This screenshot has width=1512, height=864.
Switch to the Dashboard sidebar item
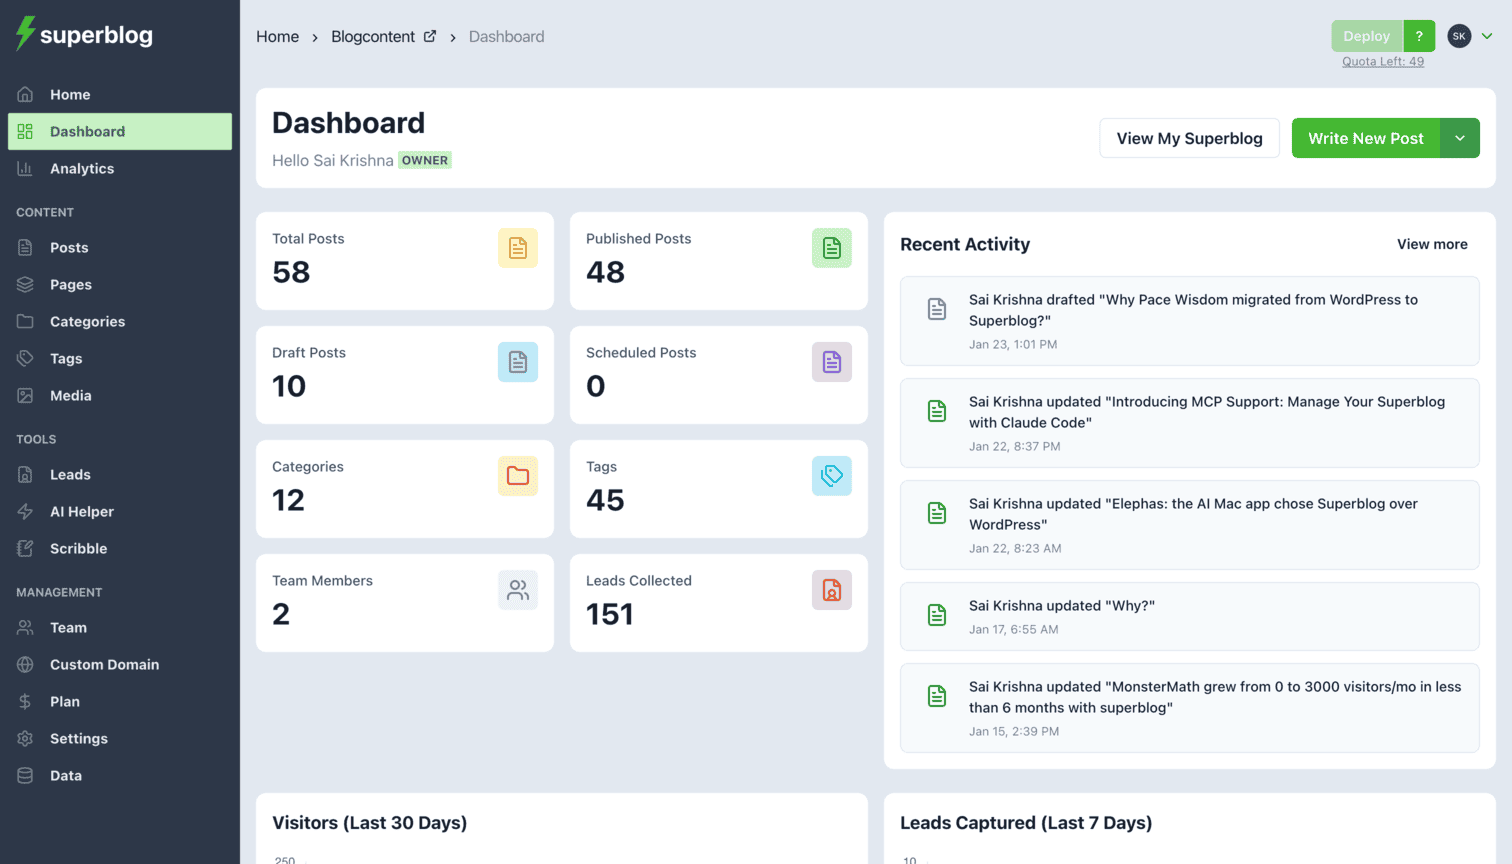[88, 131]
